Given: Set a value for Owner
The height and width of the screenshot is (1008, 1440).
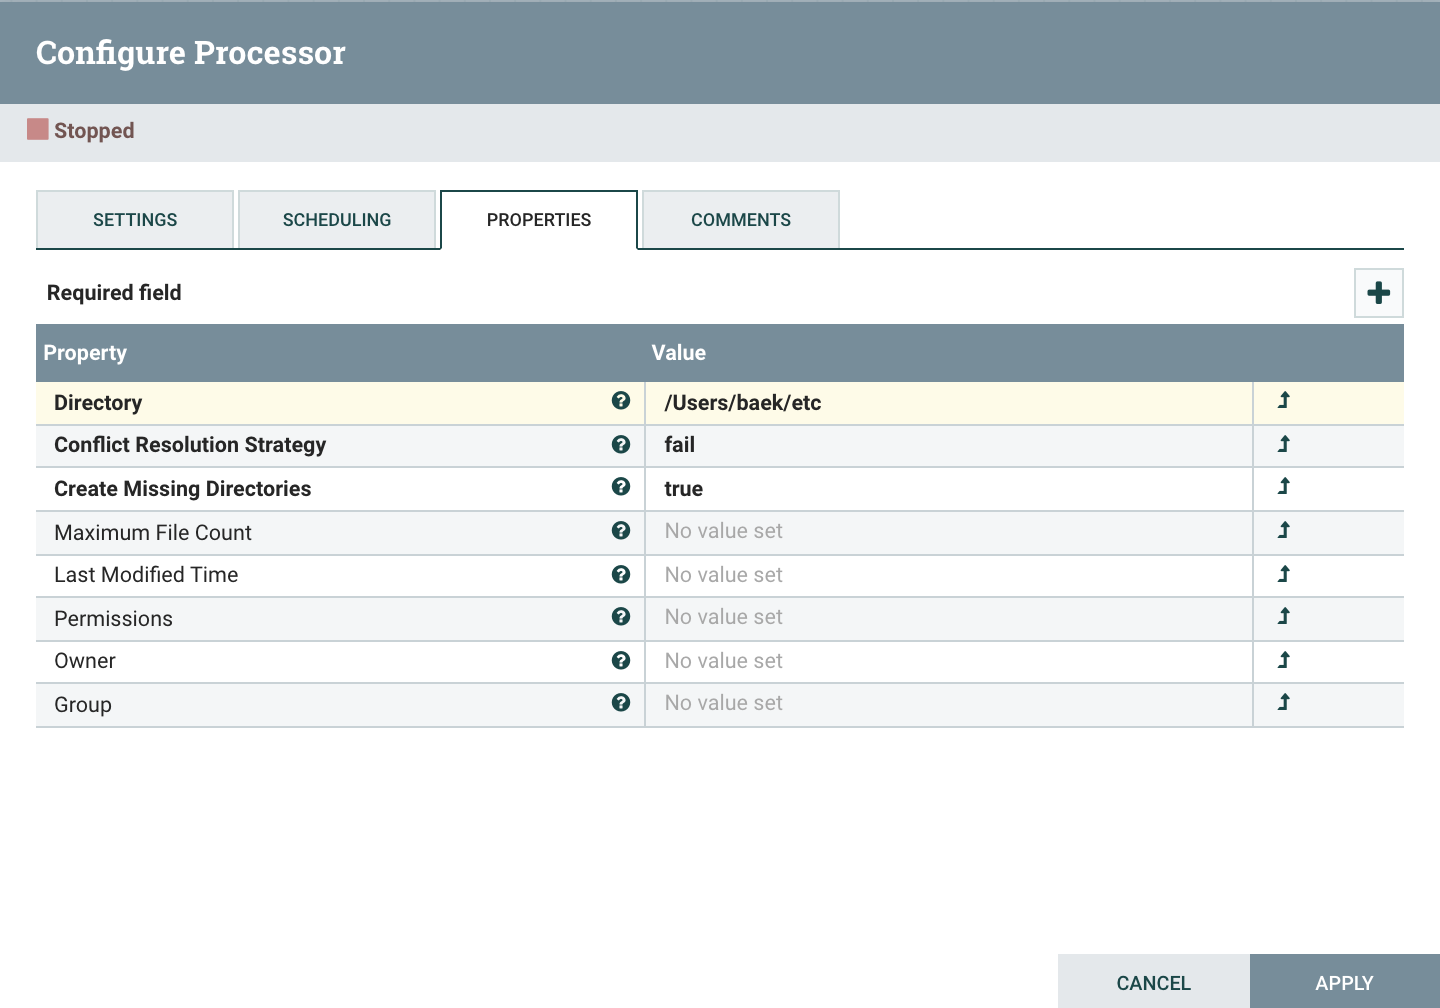Looking at the screenshot, I should tap(949, 661).
